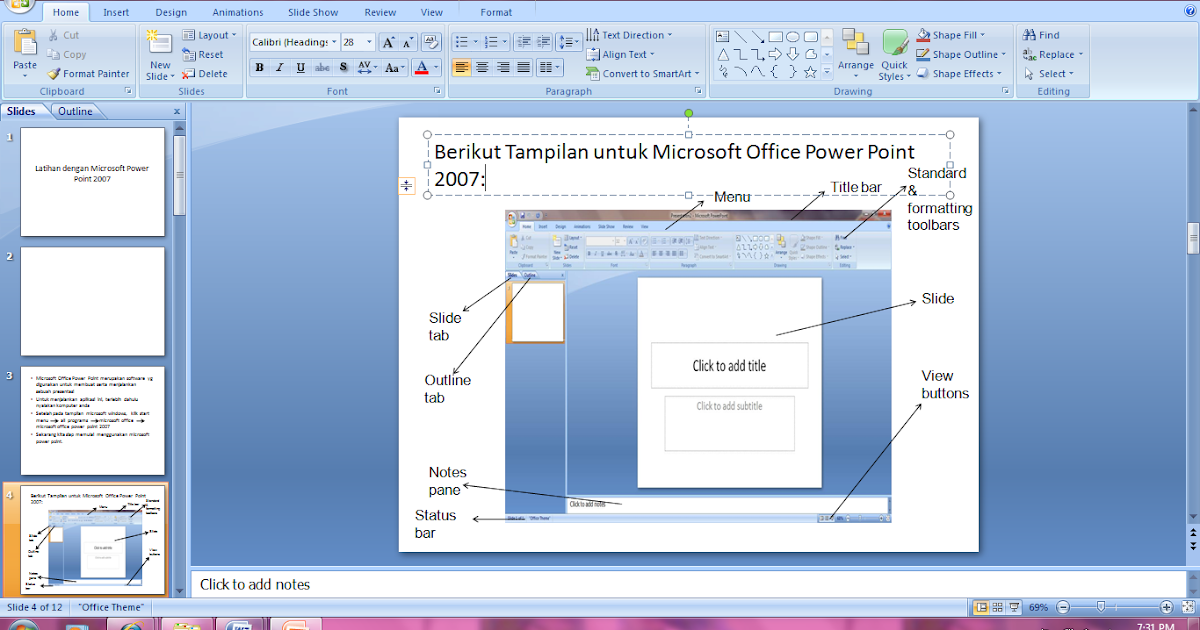Open Shape Fill options
1200x630 pixels.
(950, 35)
